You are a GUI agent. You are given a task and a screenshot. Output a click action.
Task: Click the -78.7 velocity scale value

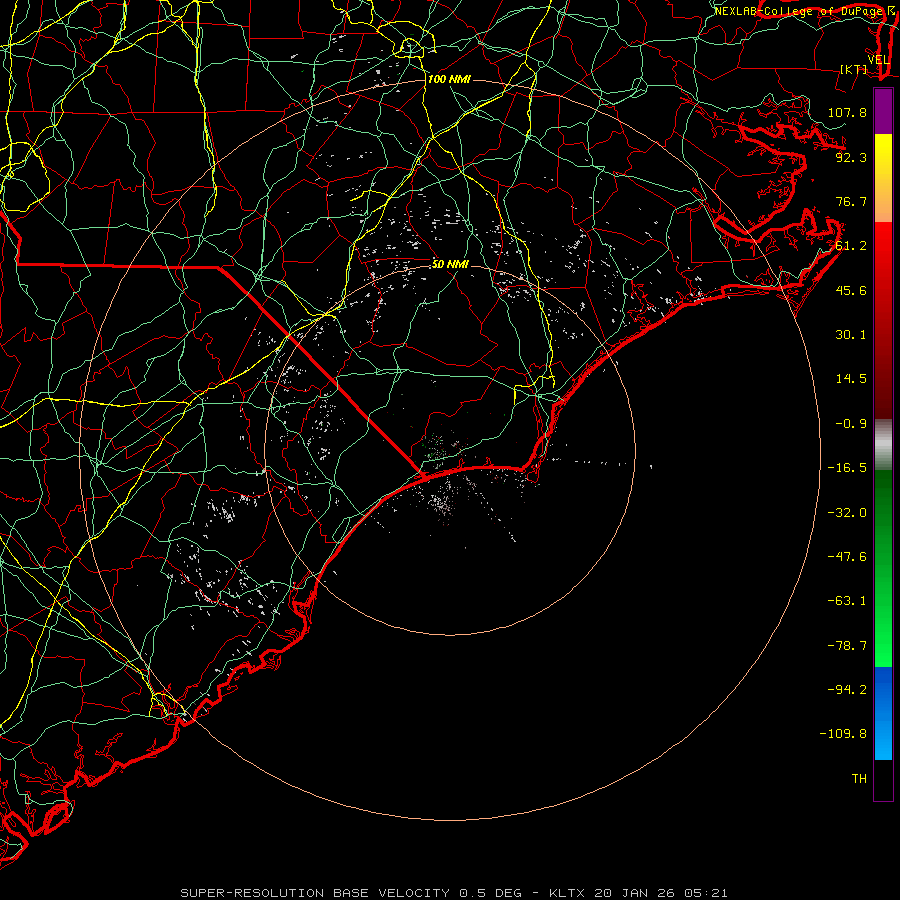pos(847,646)
